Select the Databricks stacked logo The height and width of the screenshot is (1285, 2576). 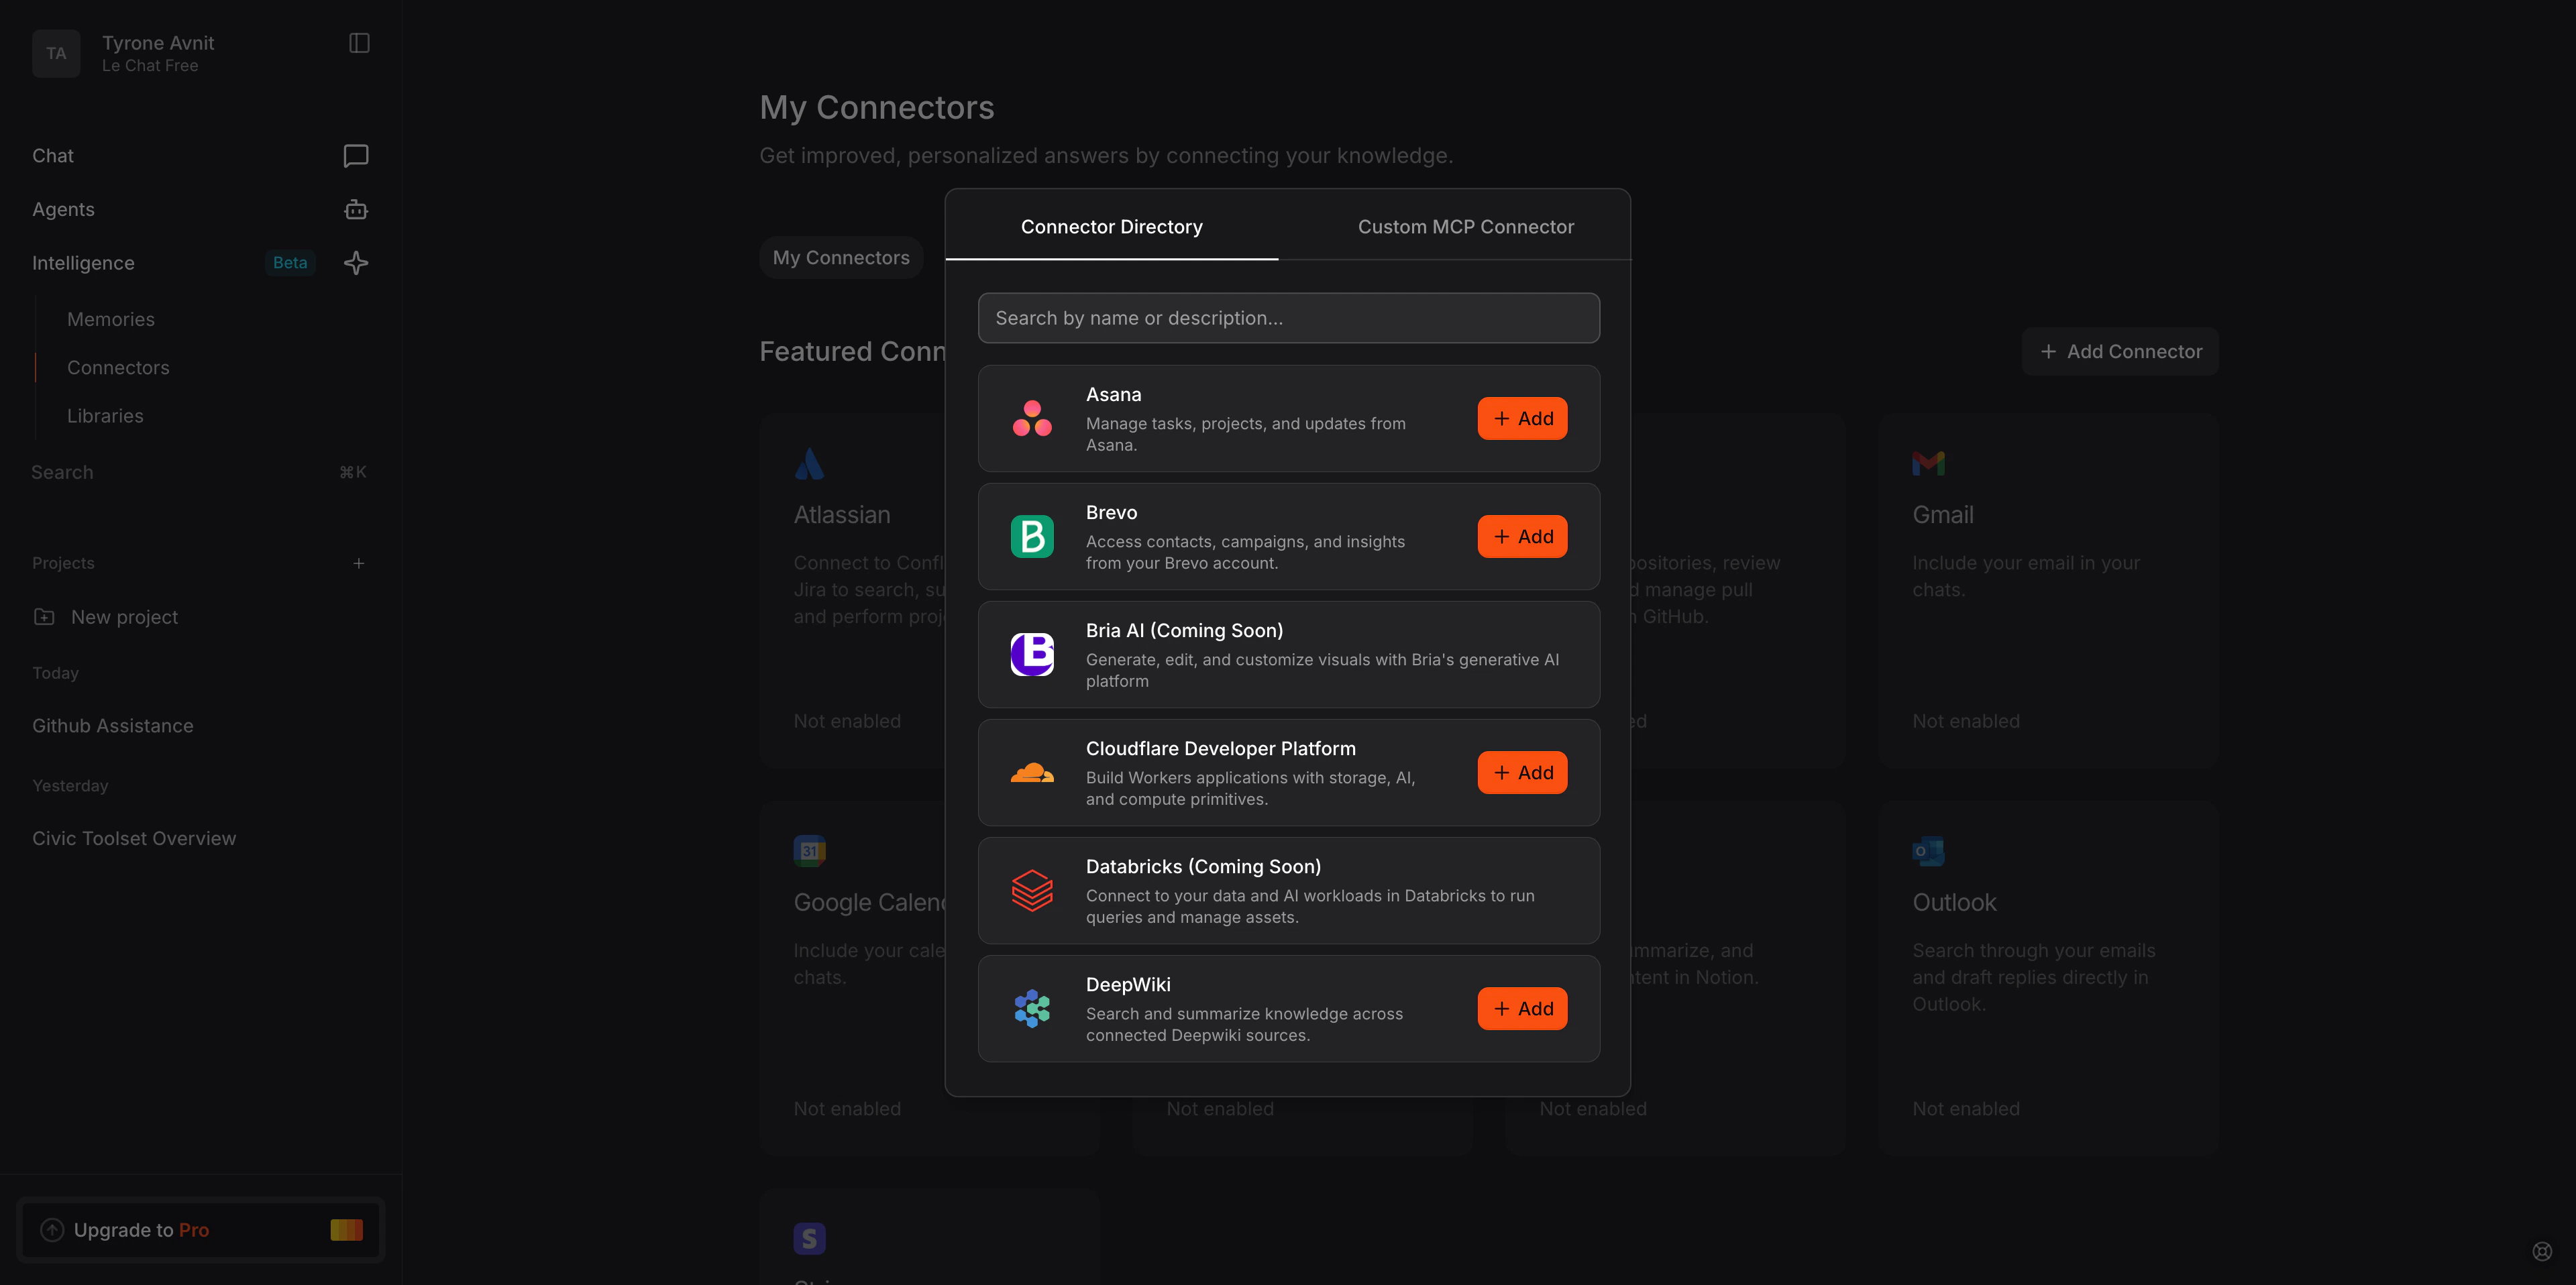tap(1032, 890)
